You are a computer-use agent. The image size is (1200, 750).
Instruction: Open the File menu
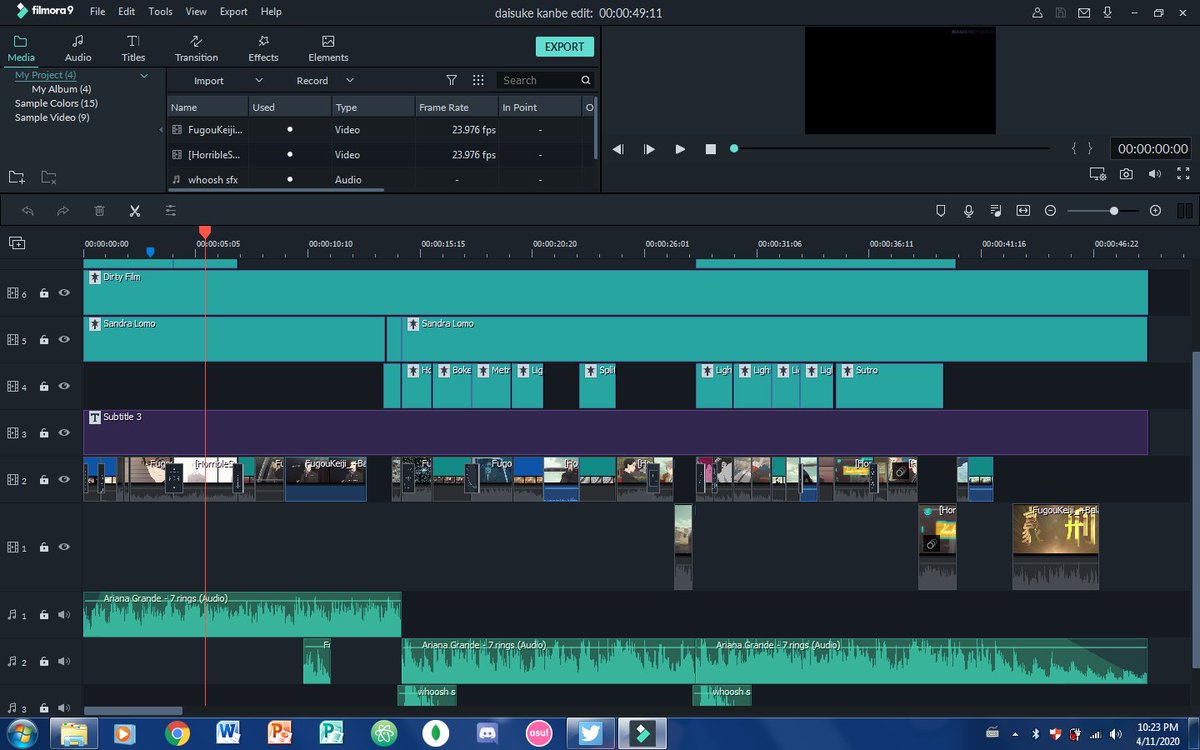[x=97, y=12]
